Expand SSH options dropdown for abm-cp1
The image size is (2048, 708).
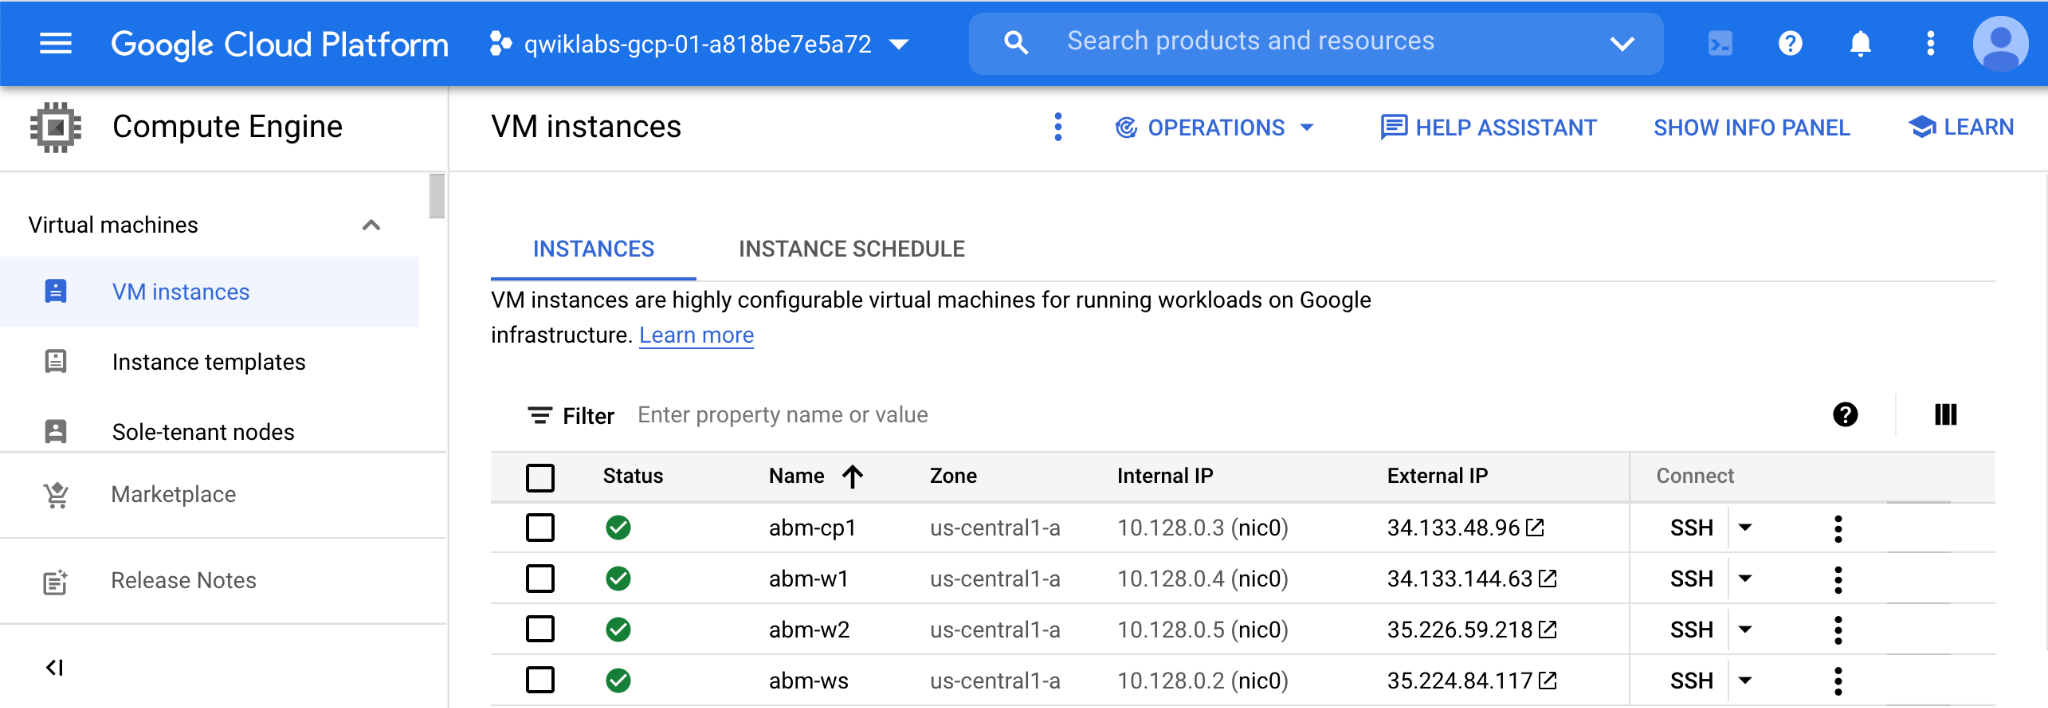1745,527
